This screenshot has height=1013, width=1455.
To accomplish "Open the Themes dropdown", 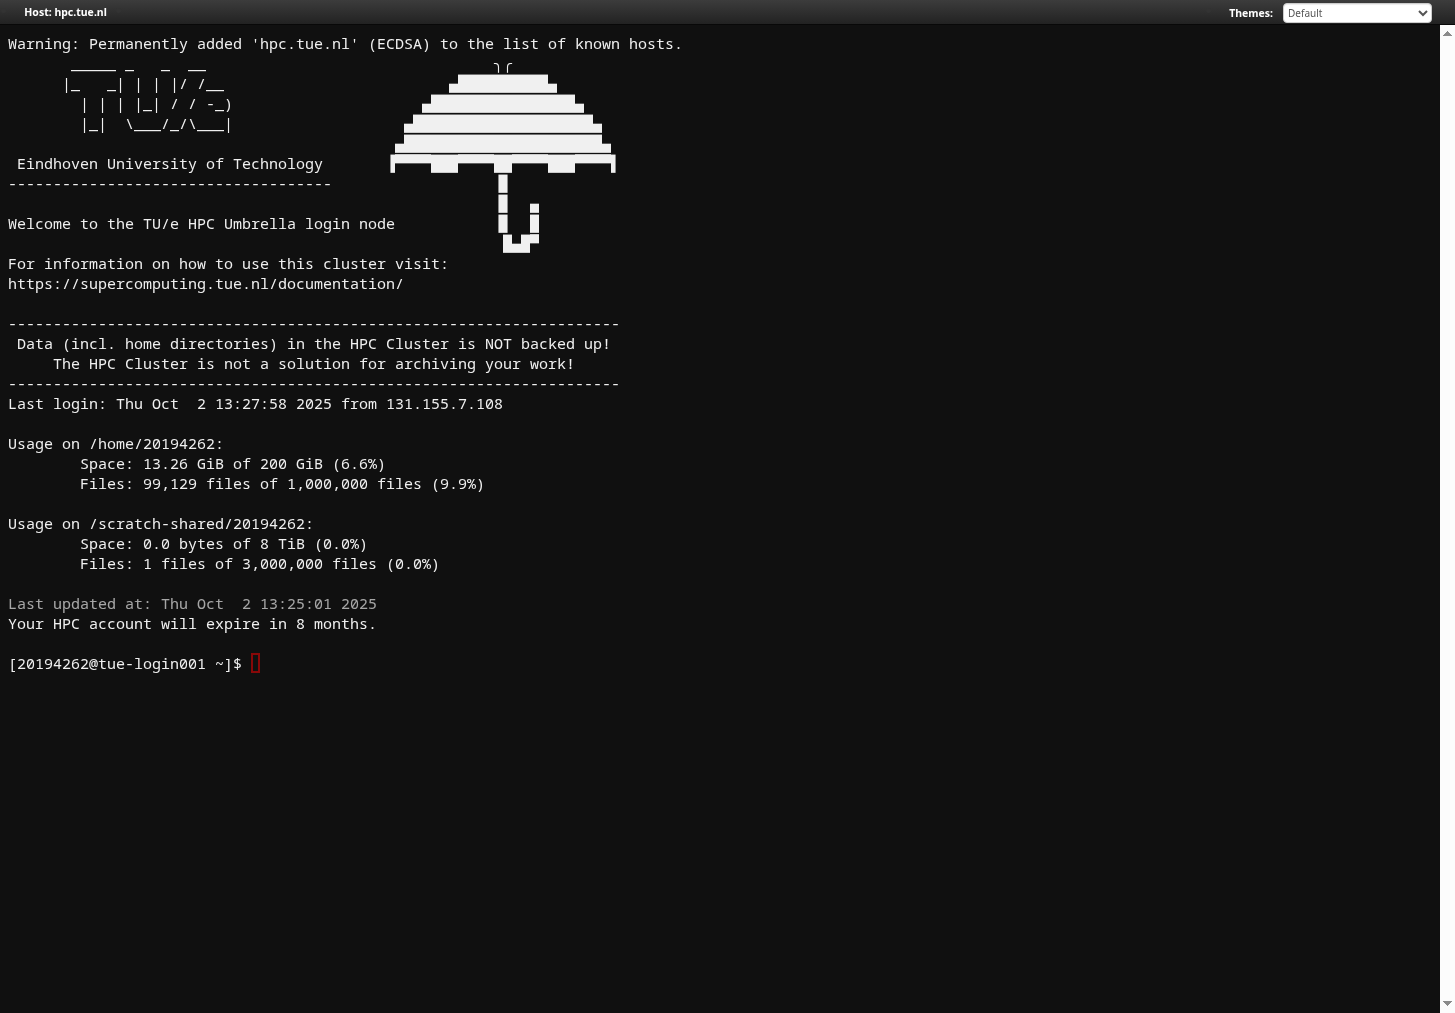I will [1356, 13].
